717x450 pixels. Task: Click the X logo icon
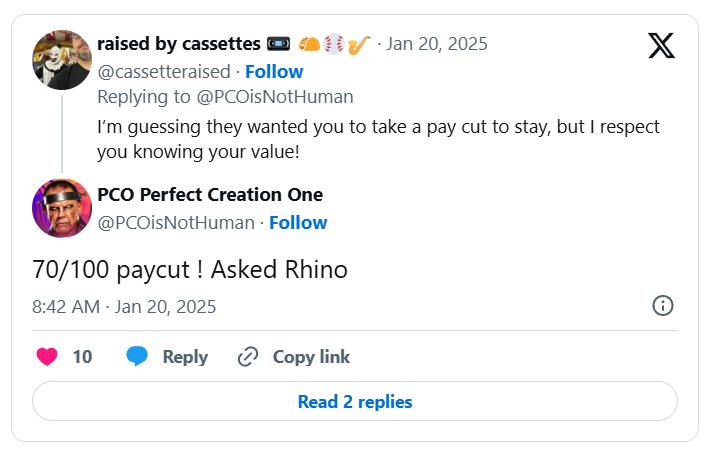pos(661,46)
